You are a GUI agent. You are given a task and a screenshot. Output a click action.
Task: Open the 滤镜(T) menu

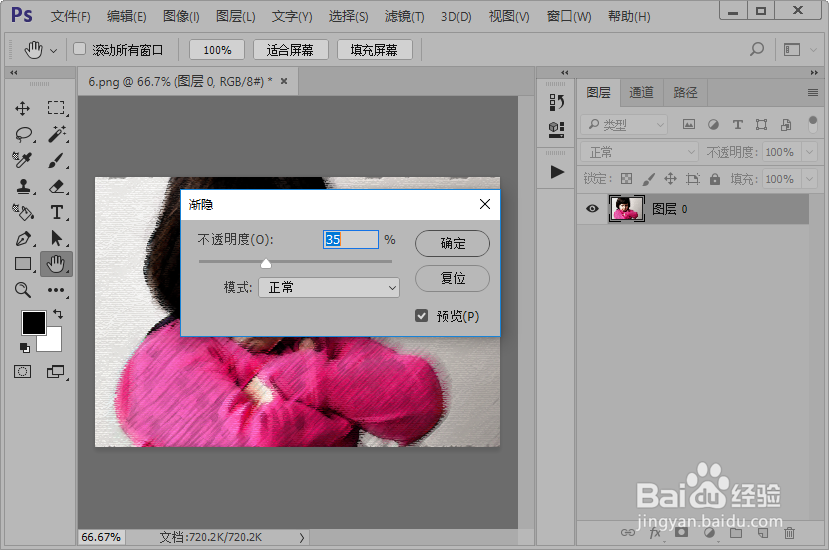pyautogui.click(x=404, y=16)
